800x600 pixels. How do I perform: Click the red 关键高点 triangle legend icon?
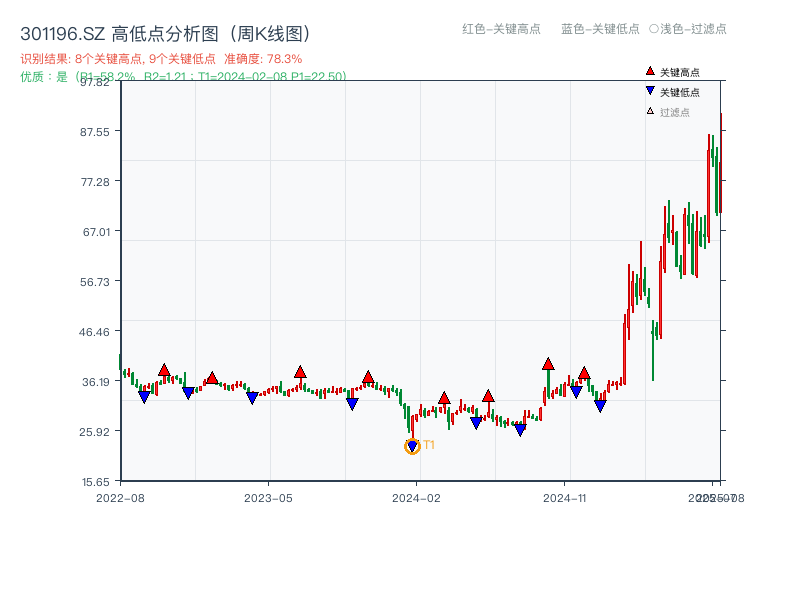tap(649, 71)
